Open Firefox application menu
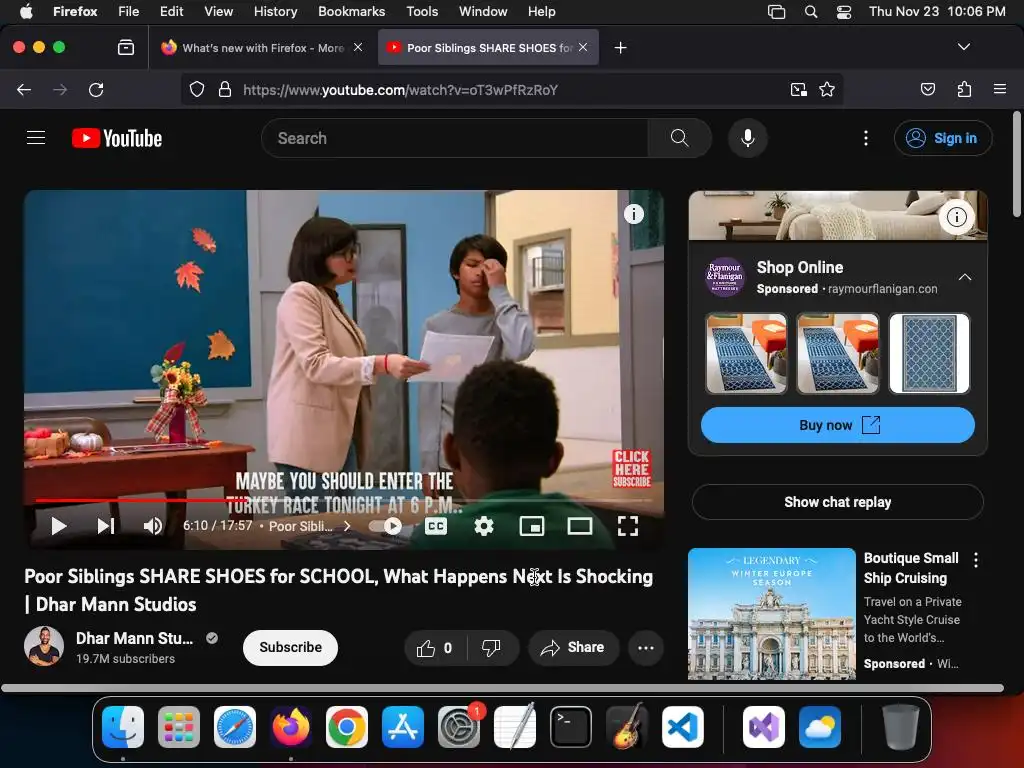This screenshot has width=1024, height=768. tap(1000, 89)
